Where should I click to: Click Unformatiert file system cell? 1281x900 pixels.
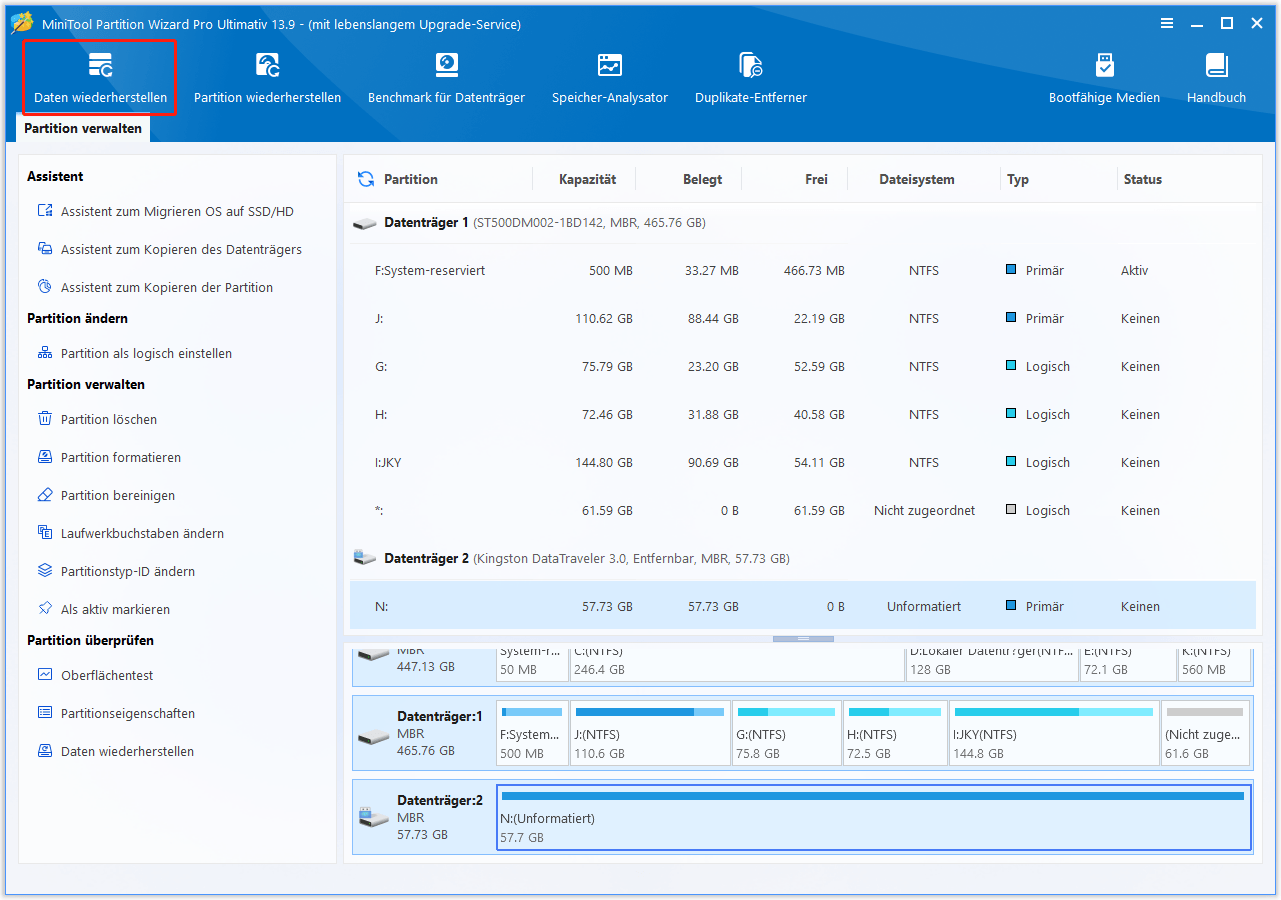924,607
